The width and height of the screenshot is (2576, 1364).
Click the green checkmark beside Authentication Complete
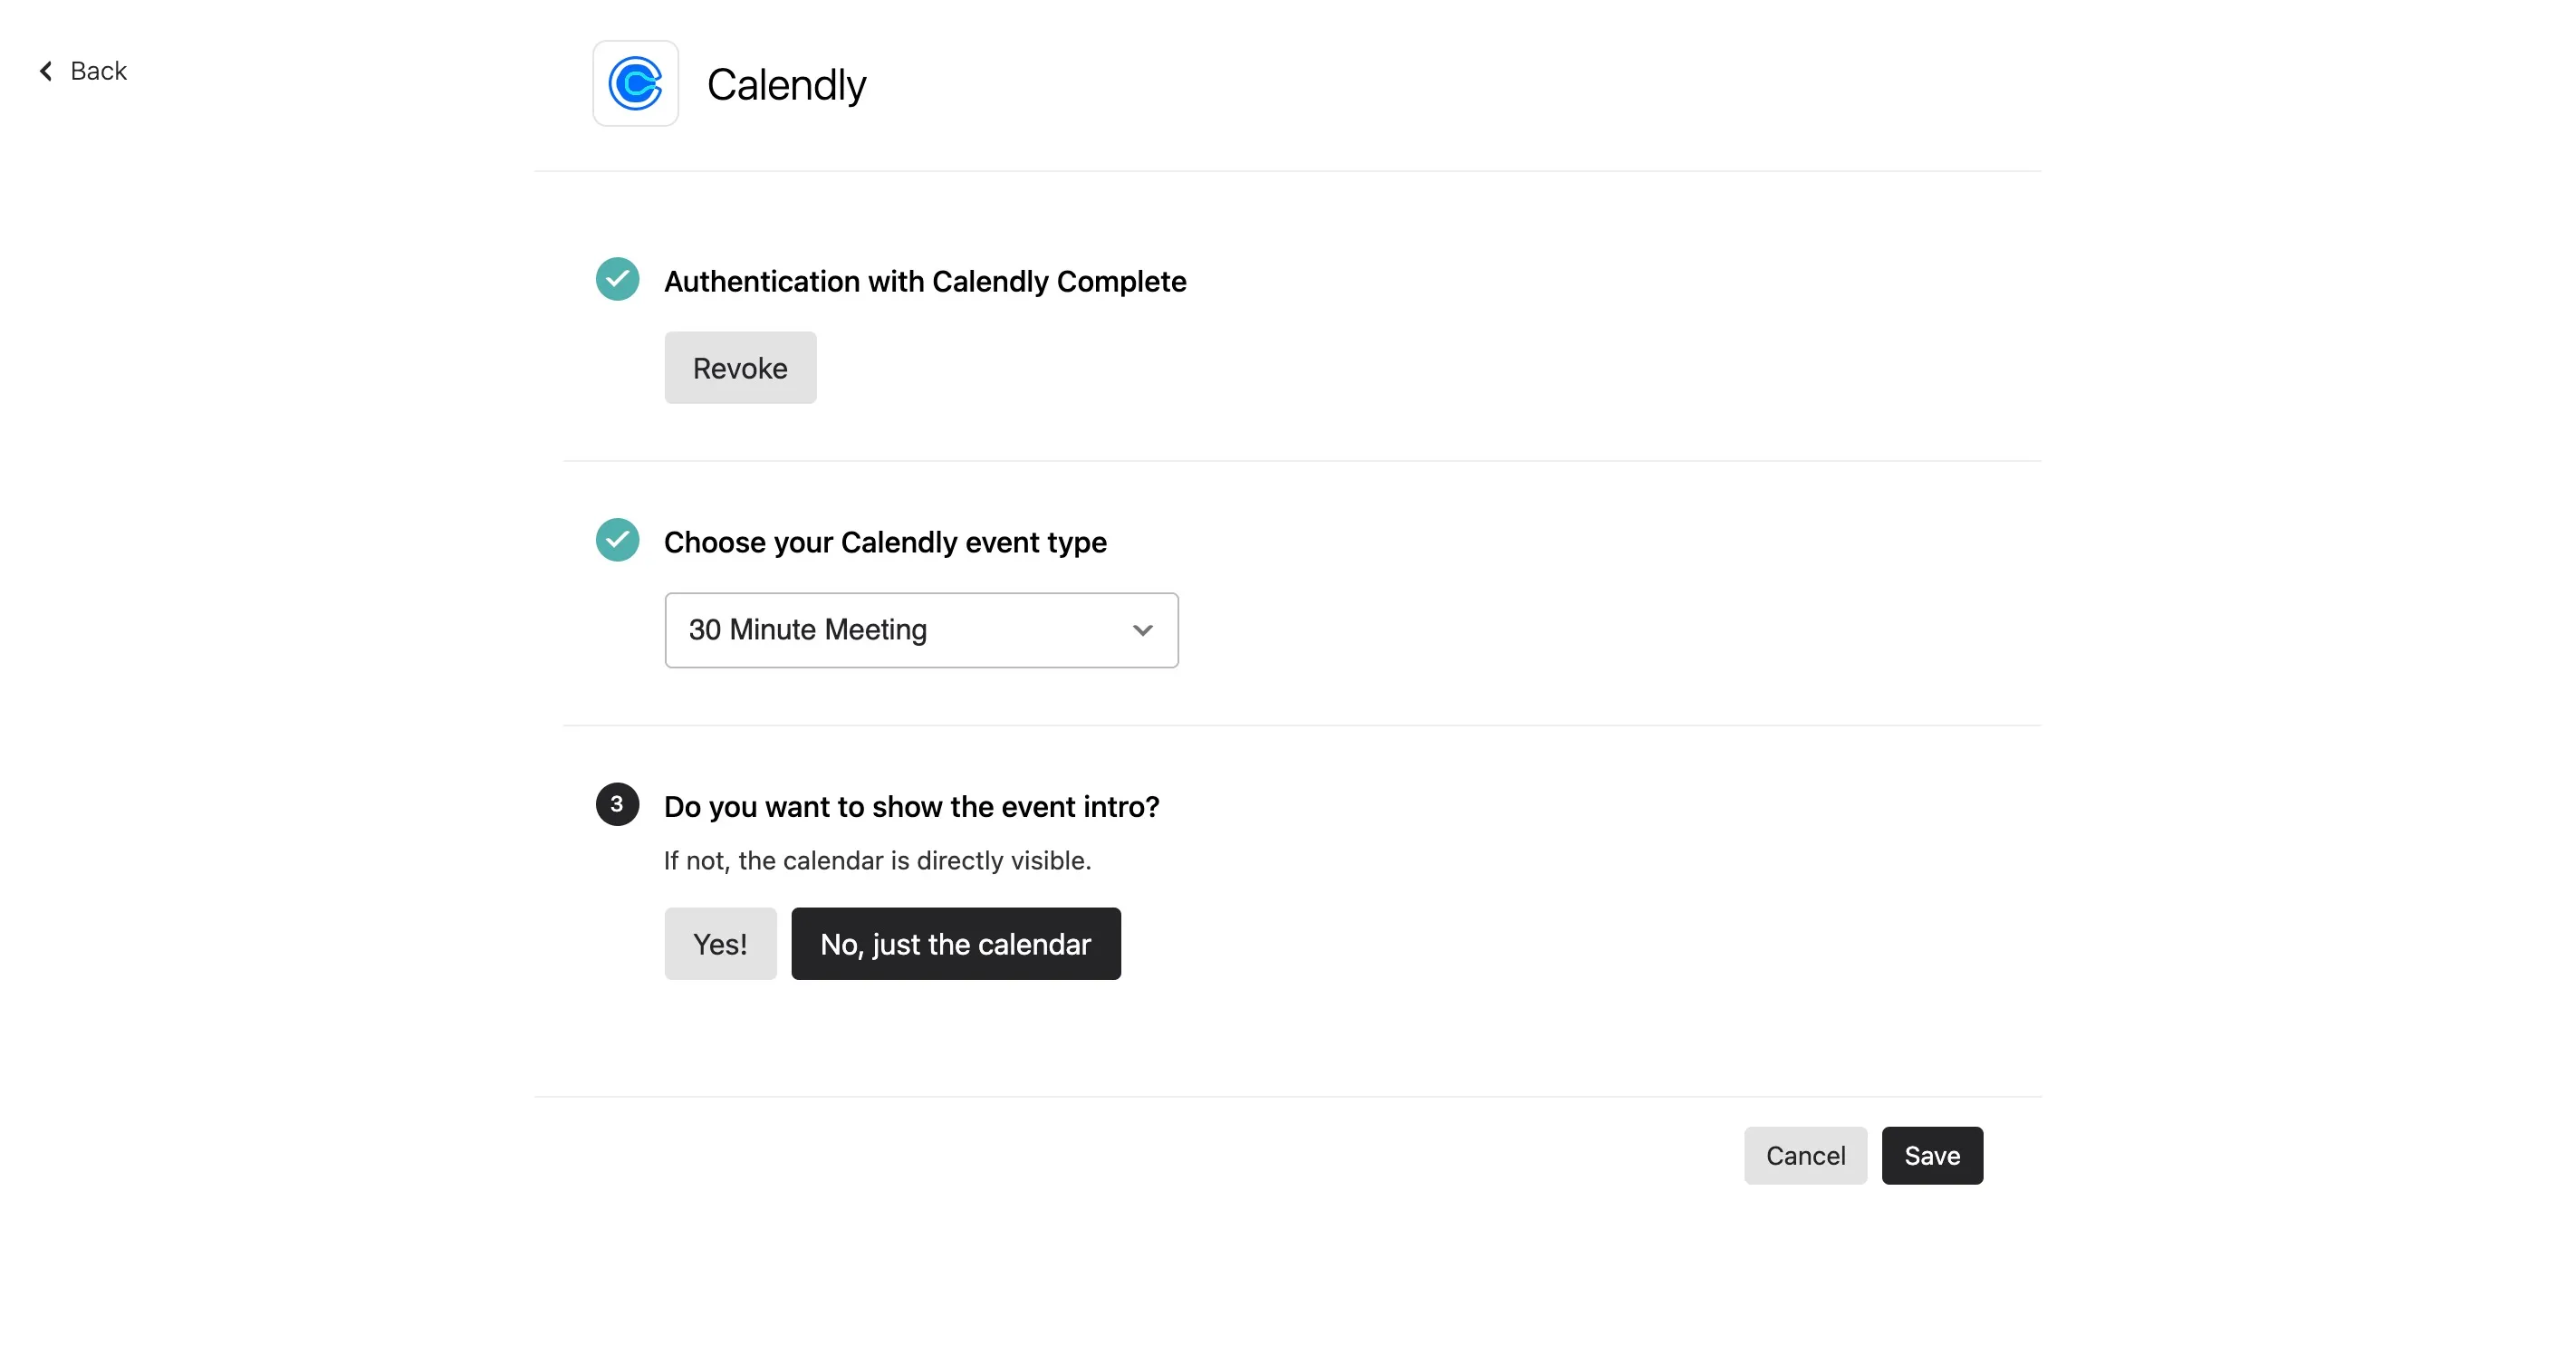click(617, 279)
